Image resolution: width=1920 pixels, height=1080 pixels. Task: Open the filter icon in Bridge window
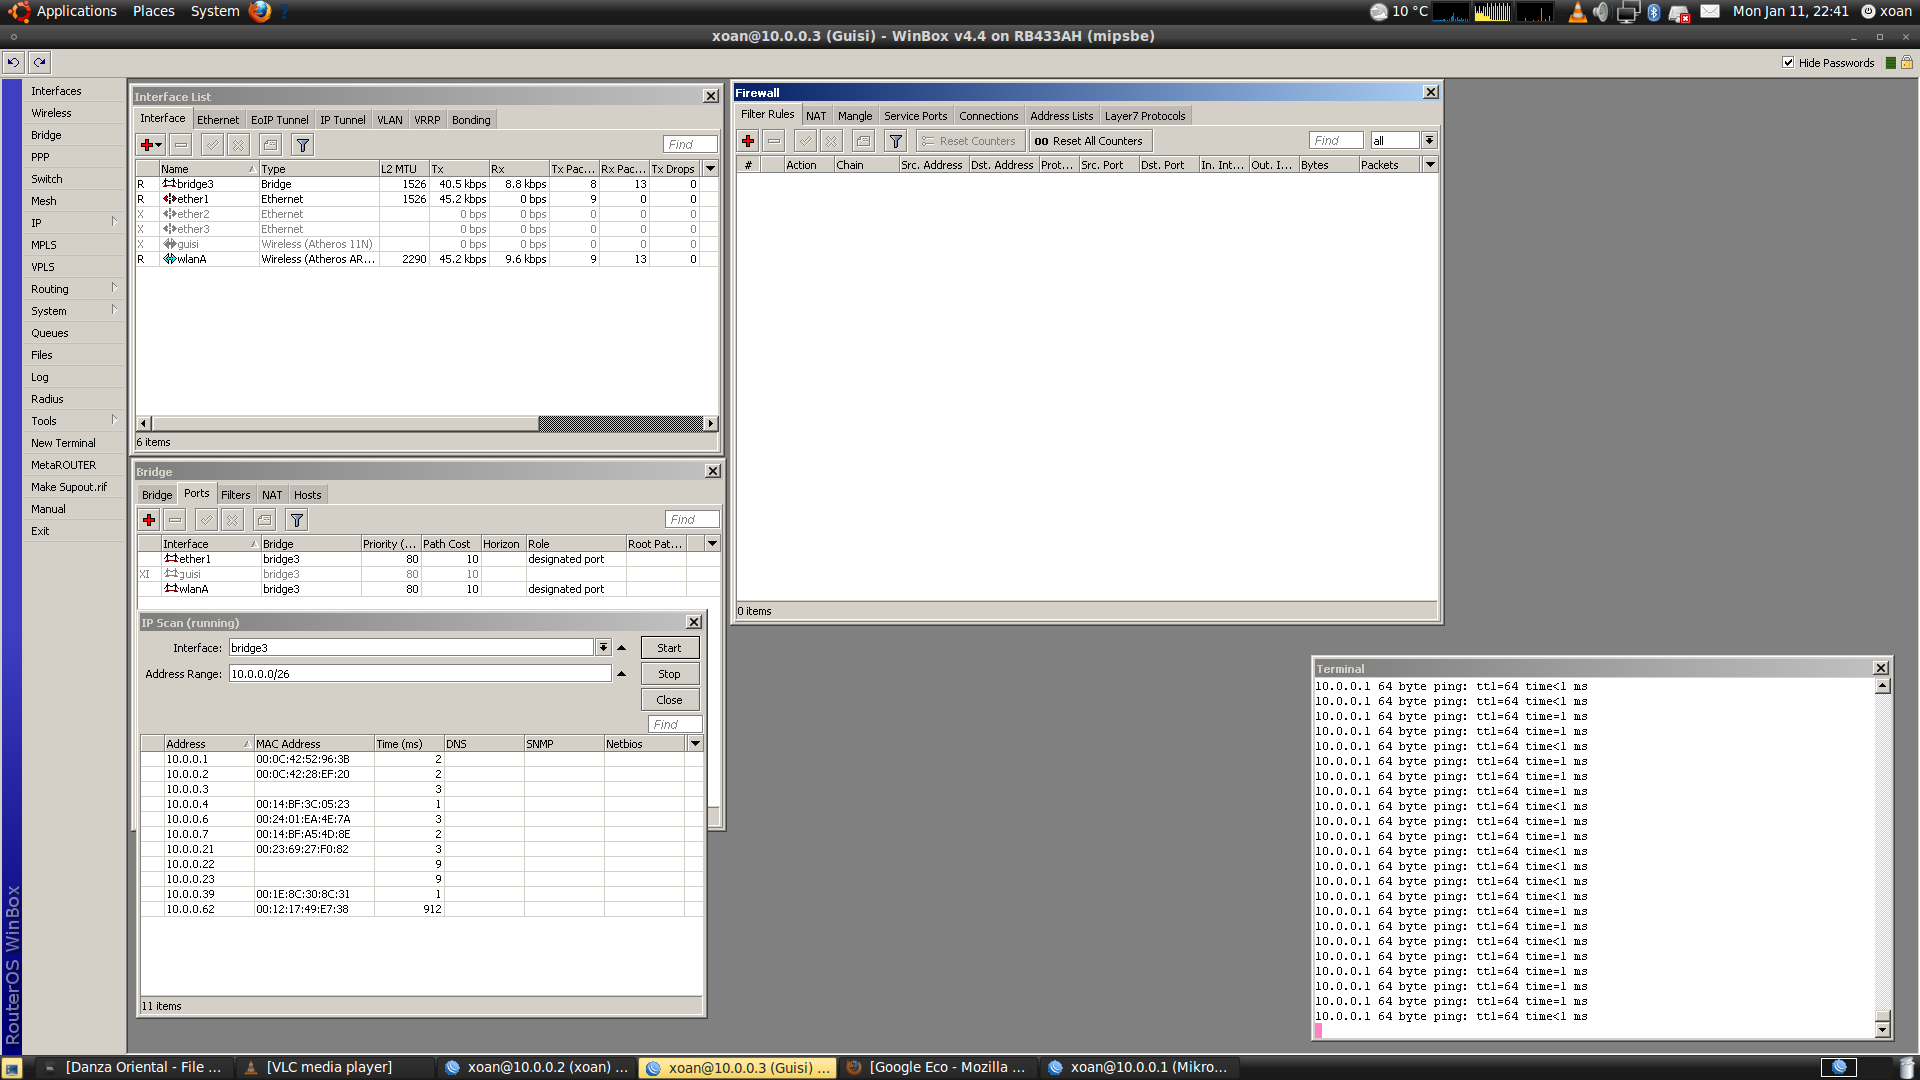pos(296,520)
